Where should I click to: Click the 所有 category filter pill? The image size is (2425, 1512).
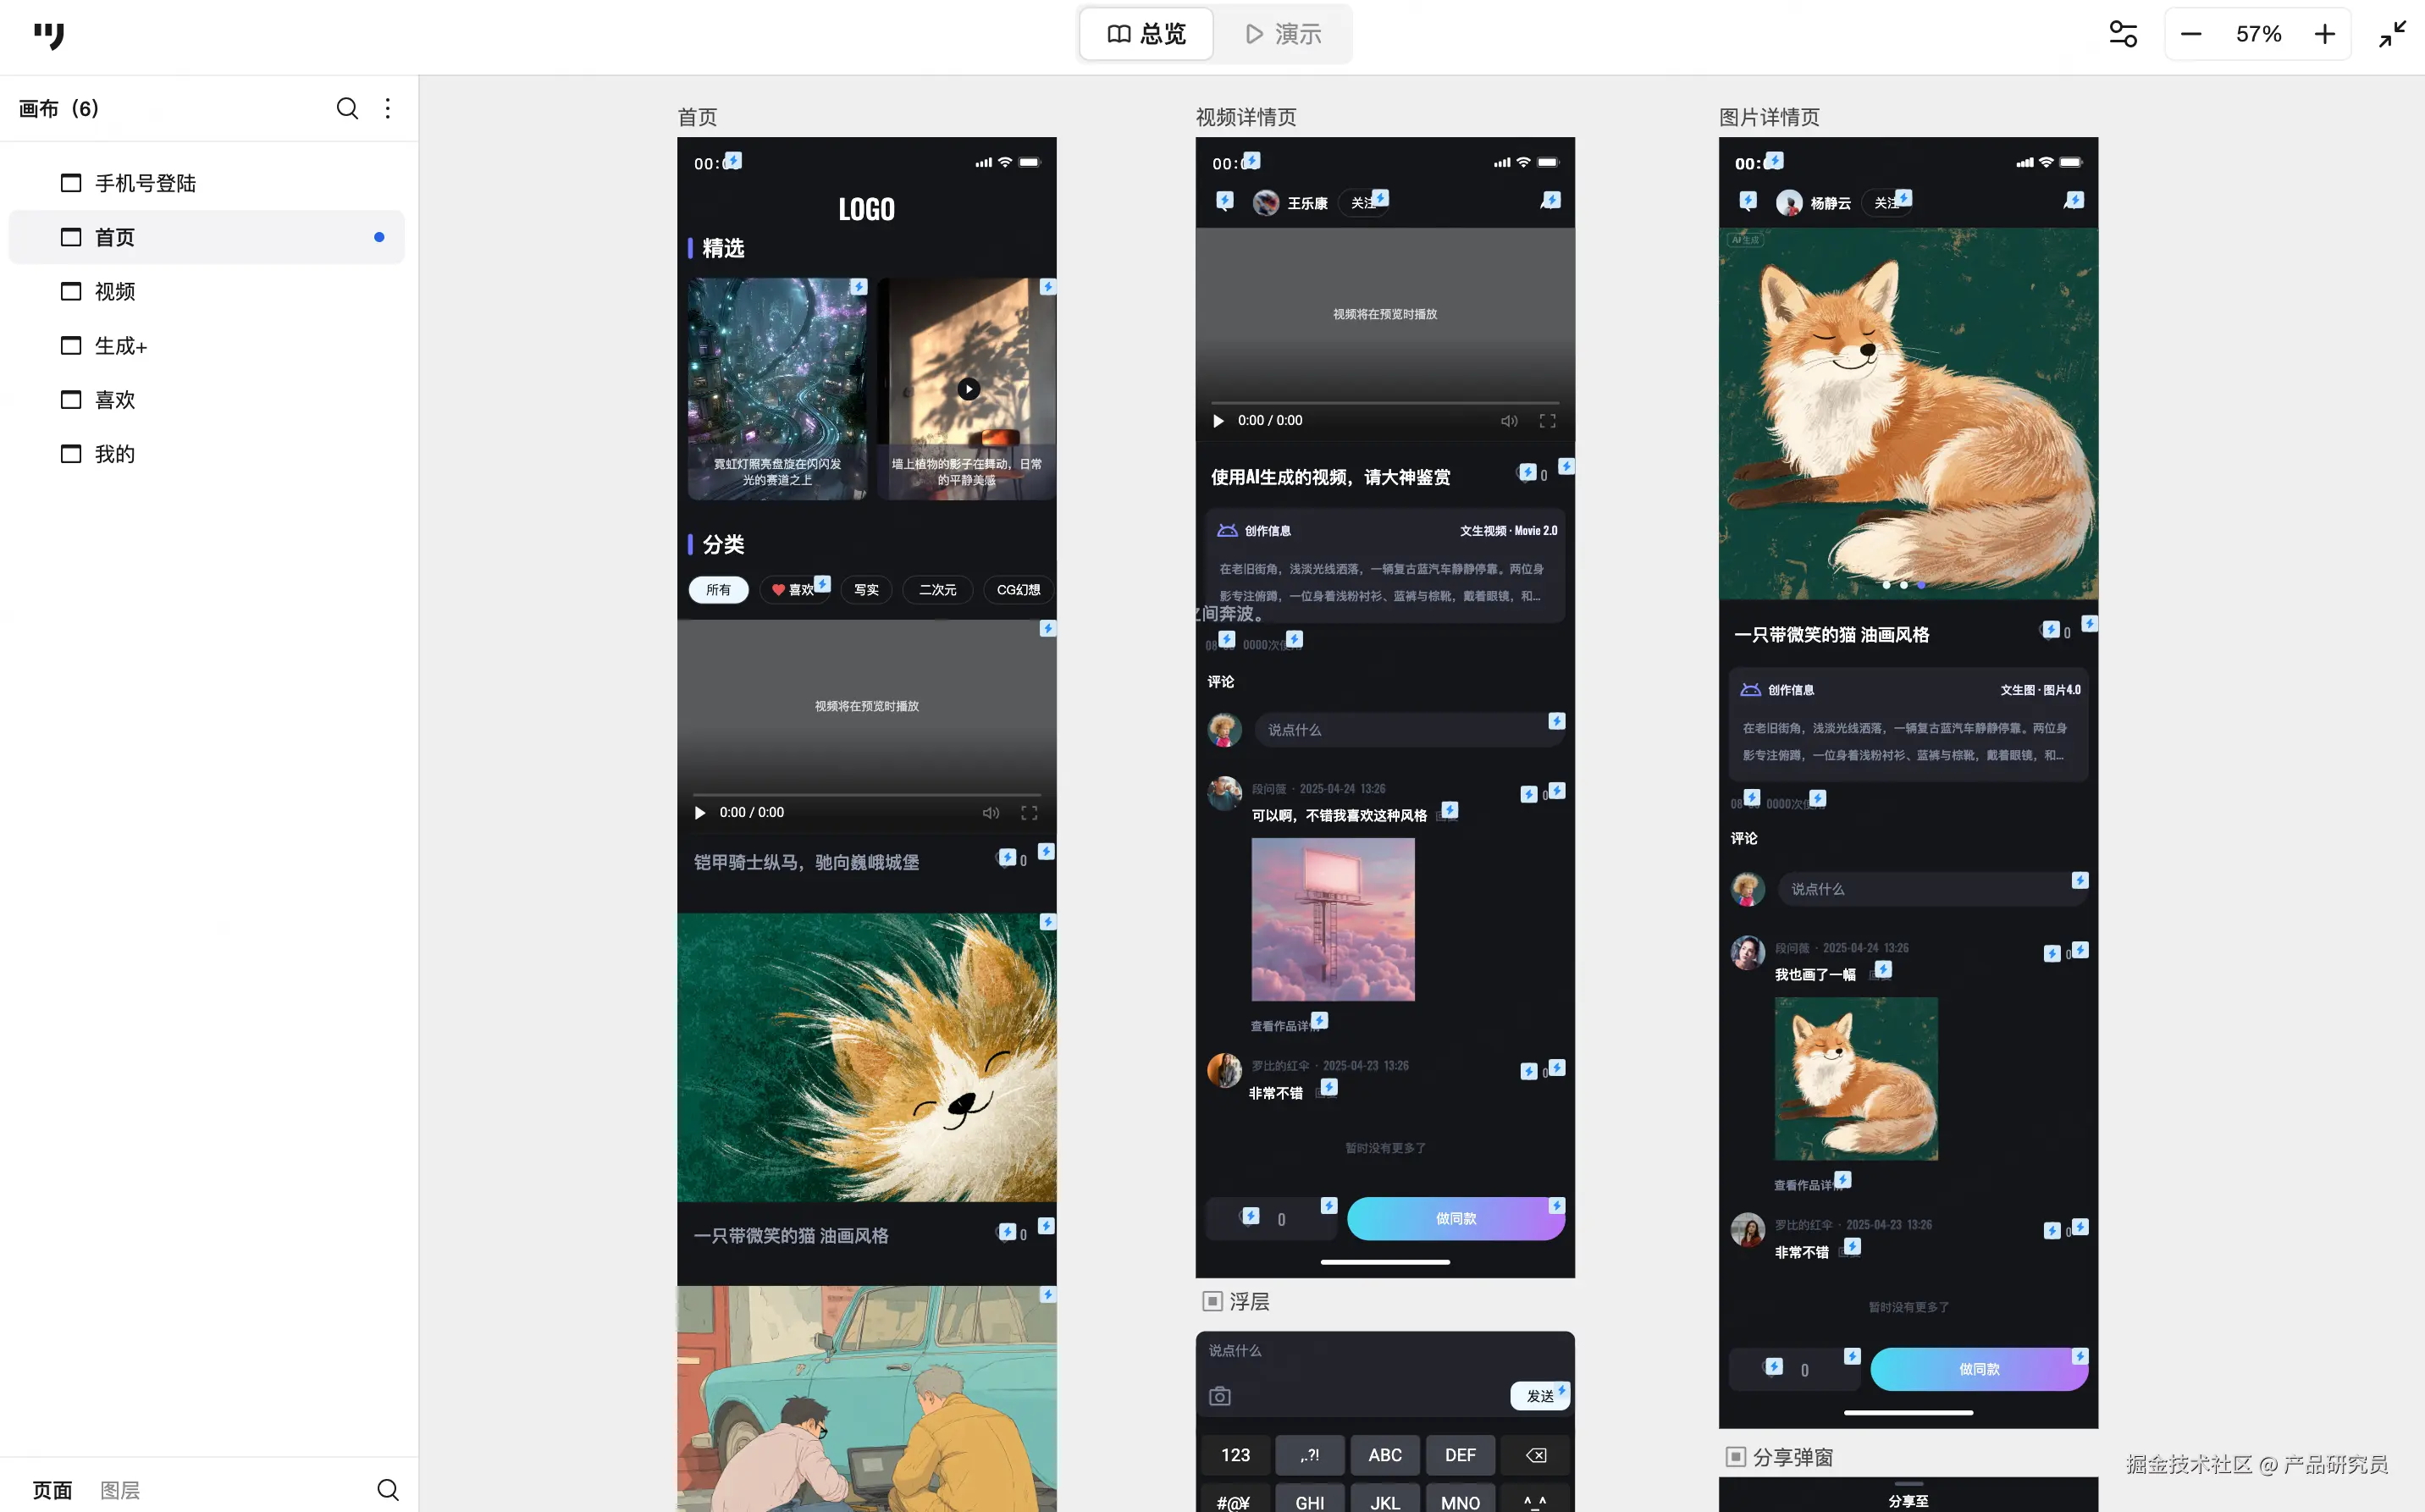click(x=718, y=590)
